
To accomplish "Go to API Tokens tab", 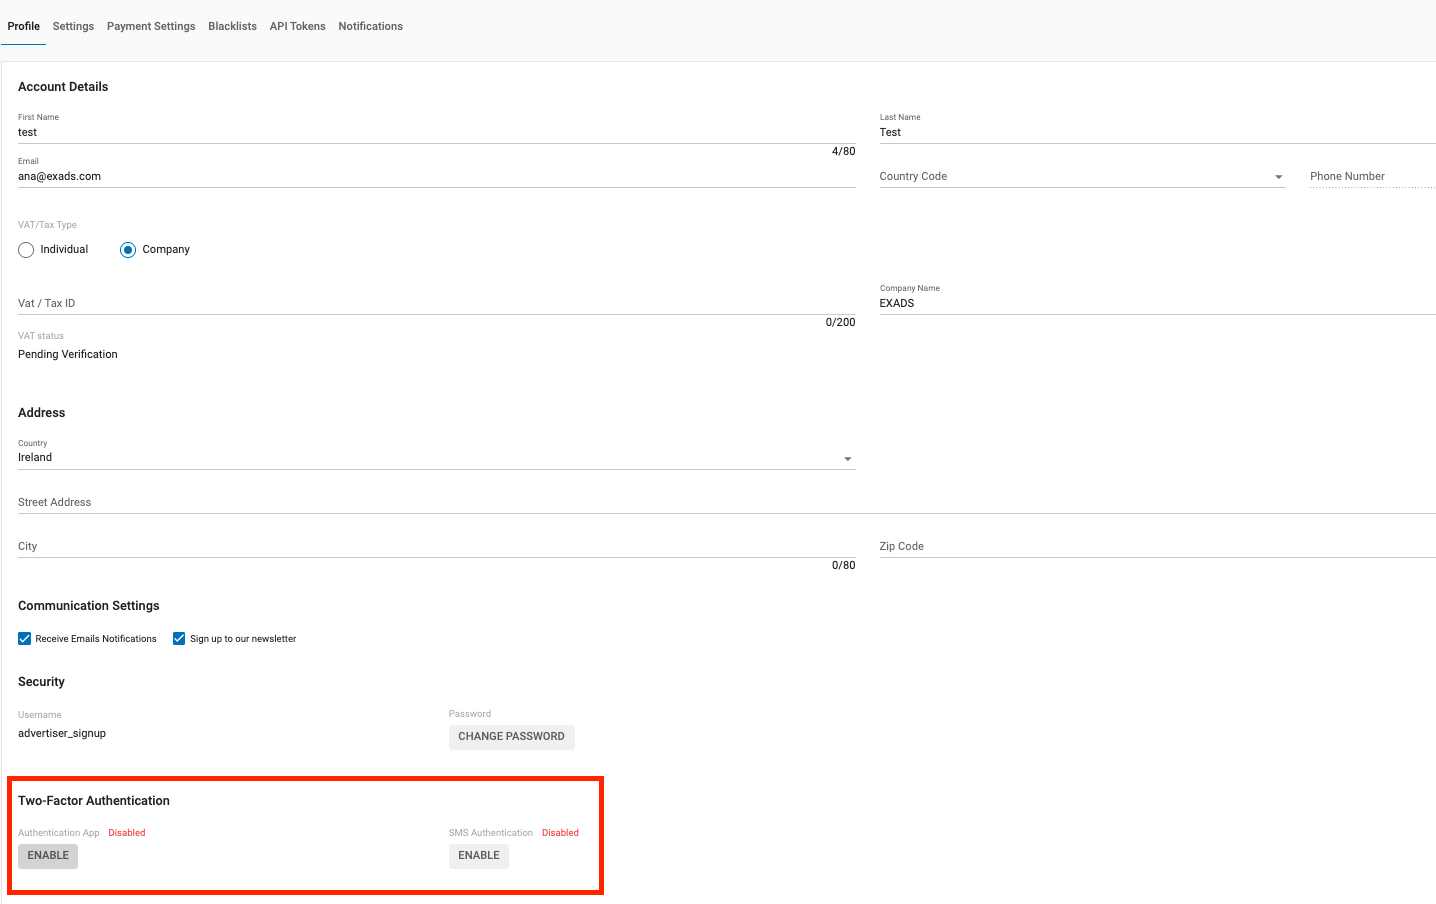I will click(x=297, y=26).
